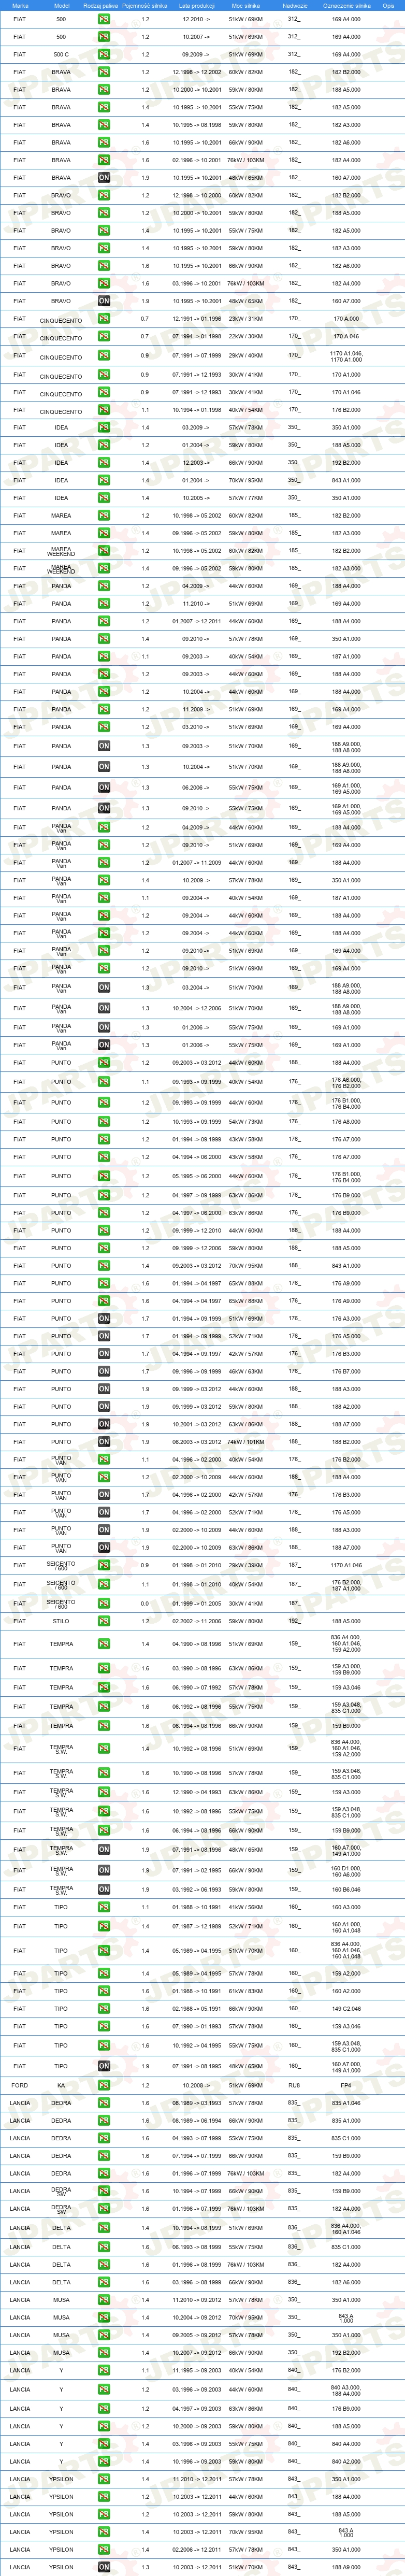Click the diesel ON icon in the PUNTO 74kW row

pyautogui.click(x=104, y=1442)
